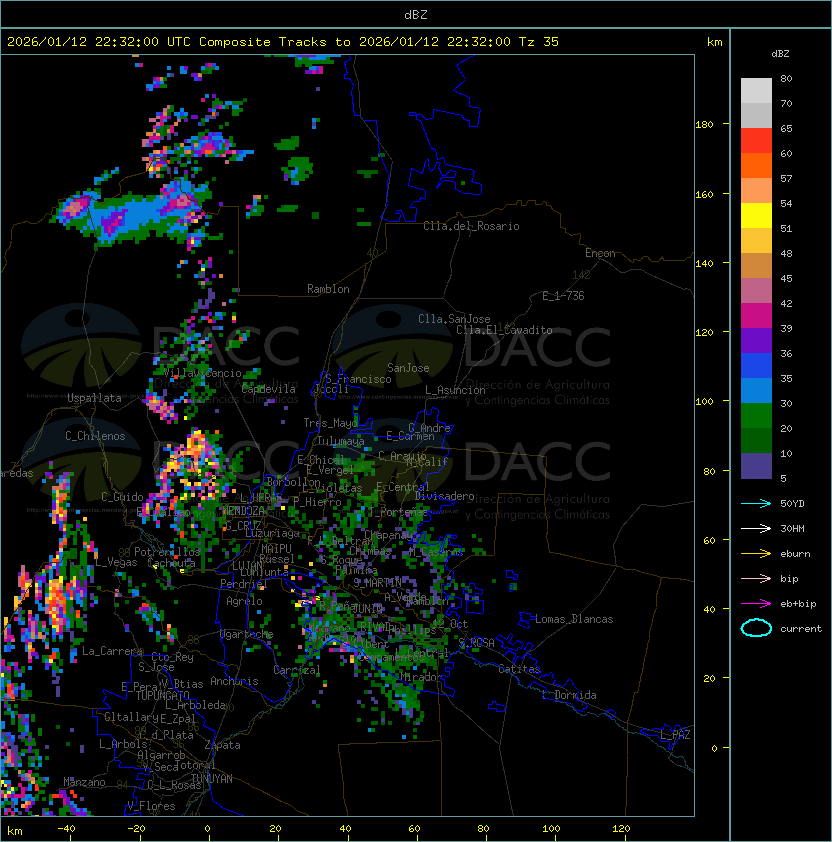Select the slate swatch between 10 and 5
The width and height of the screenshot is (832, 842).
(x=756, y=466)
